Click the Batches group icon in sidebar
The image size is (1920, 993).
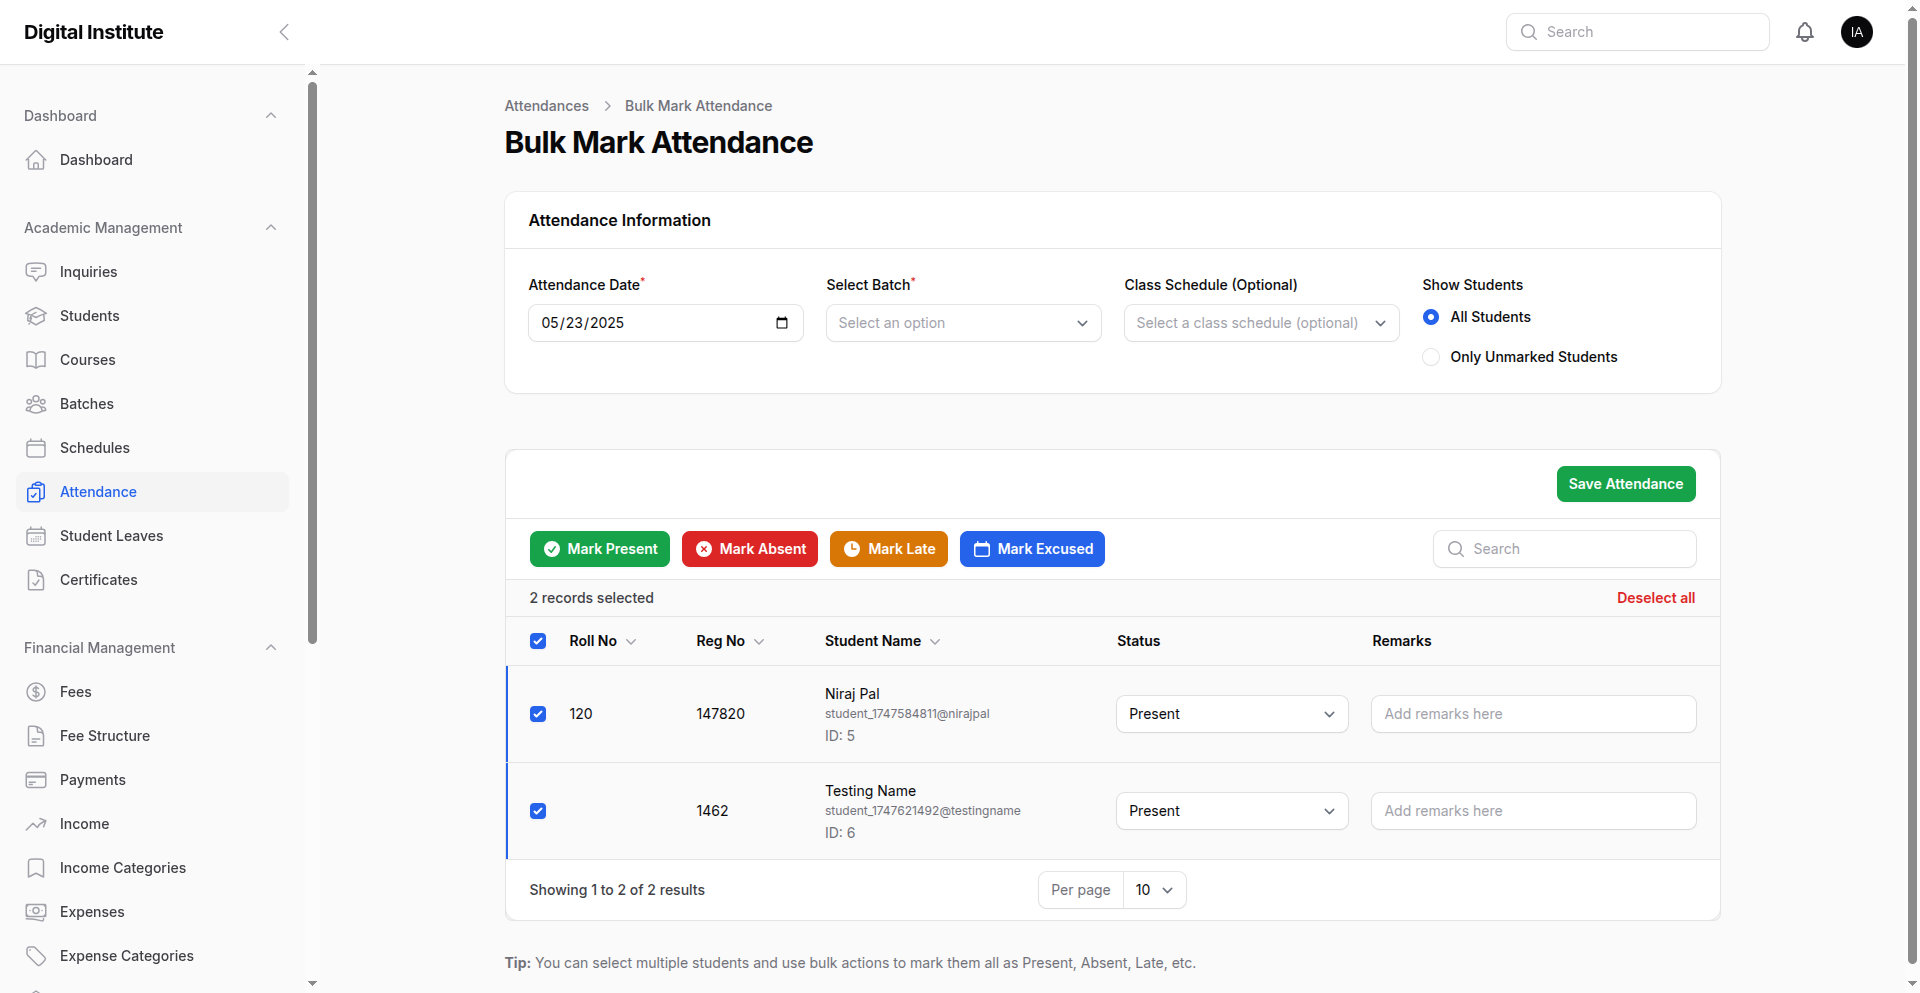(36, 404)
